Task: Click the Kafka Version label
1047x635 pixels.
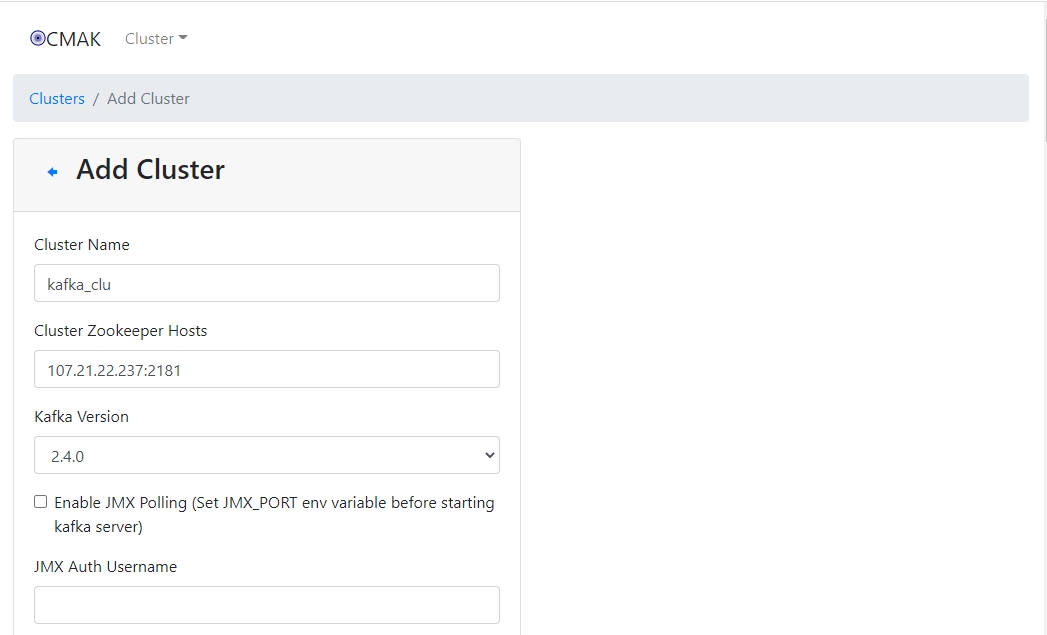Action: tap(82, 417)
